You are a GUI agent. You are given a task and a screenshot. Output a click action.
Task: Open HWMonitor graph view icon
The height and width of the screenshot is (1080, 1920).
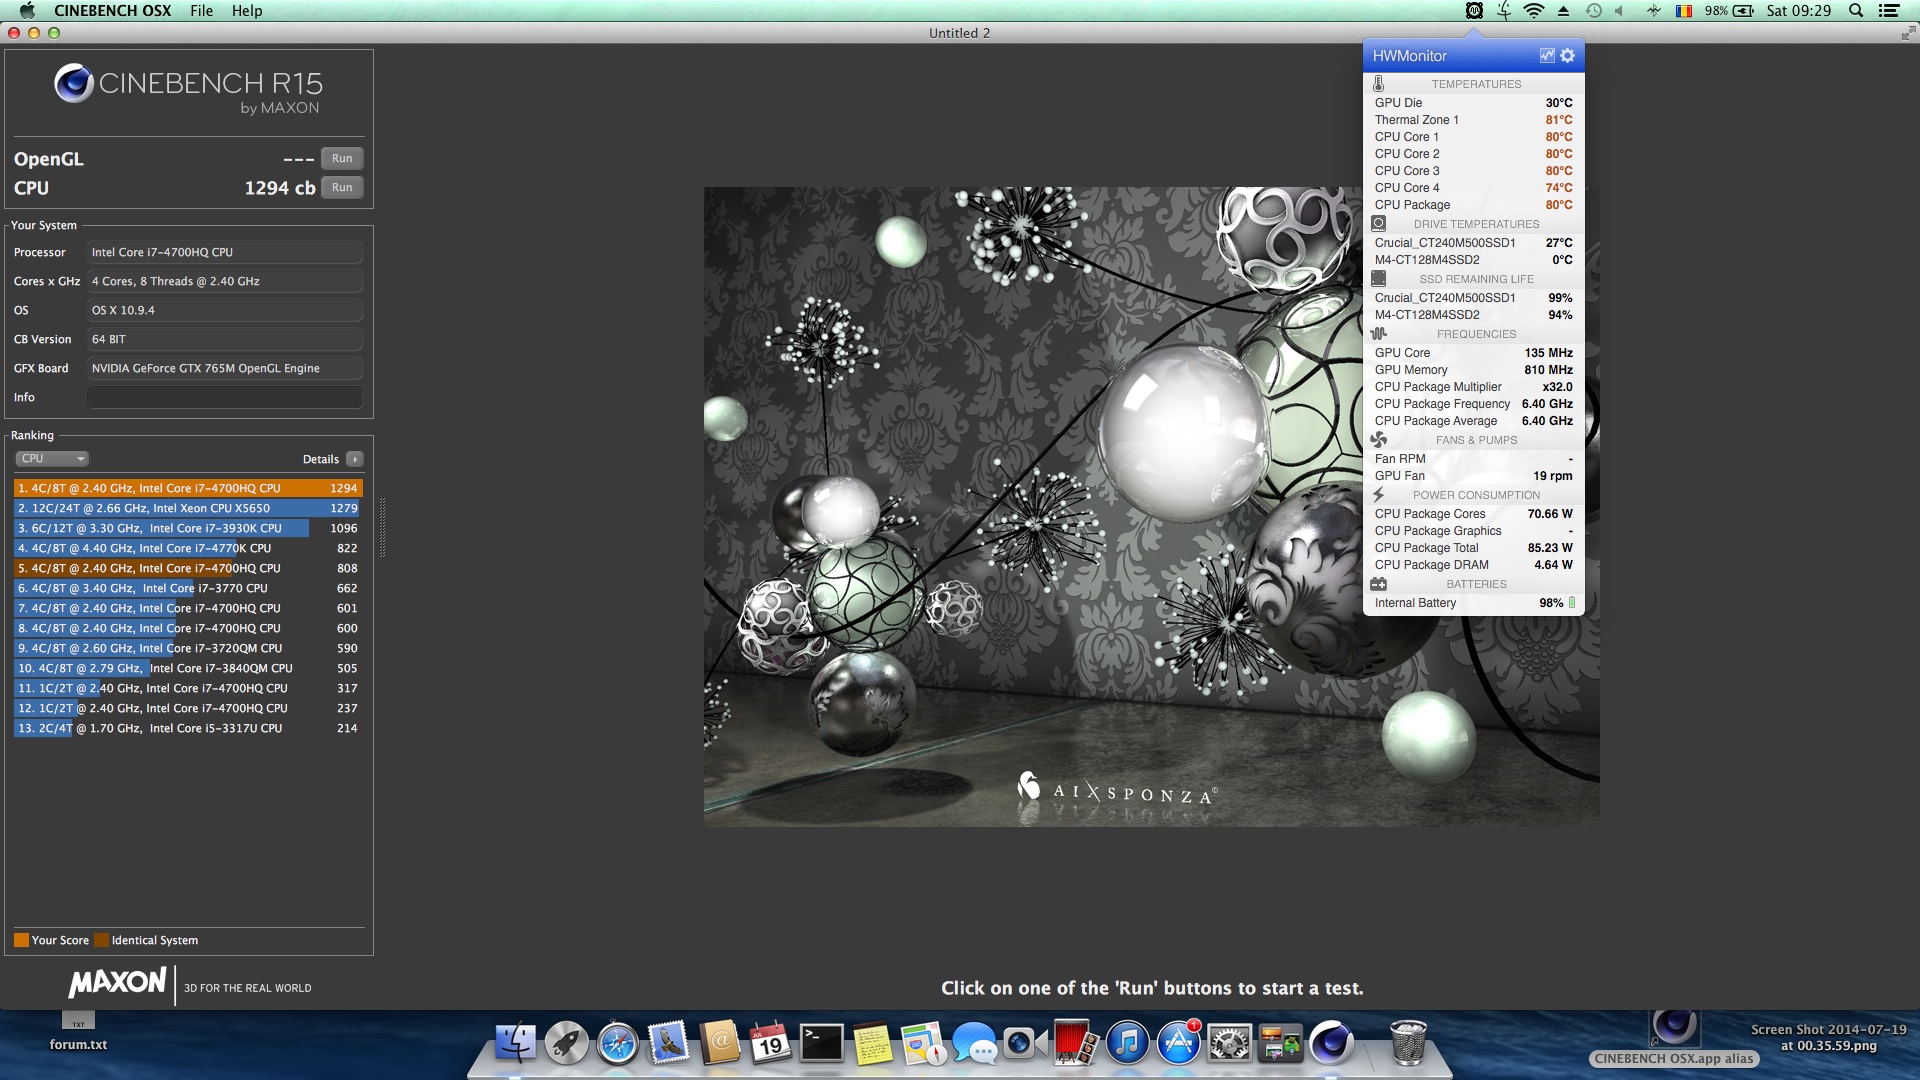click(1546, 56)
